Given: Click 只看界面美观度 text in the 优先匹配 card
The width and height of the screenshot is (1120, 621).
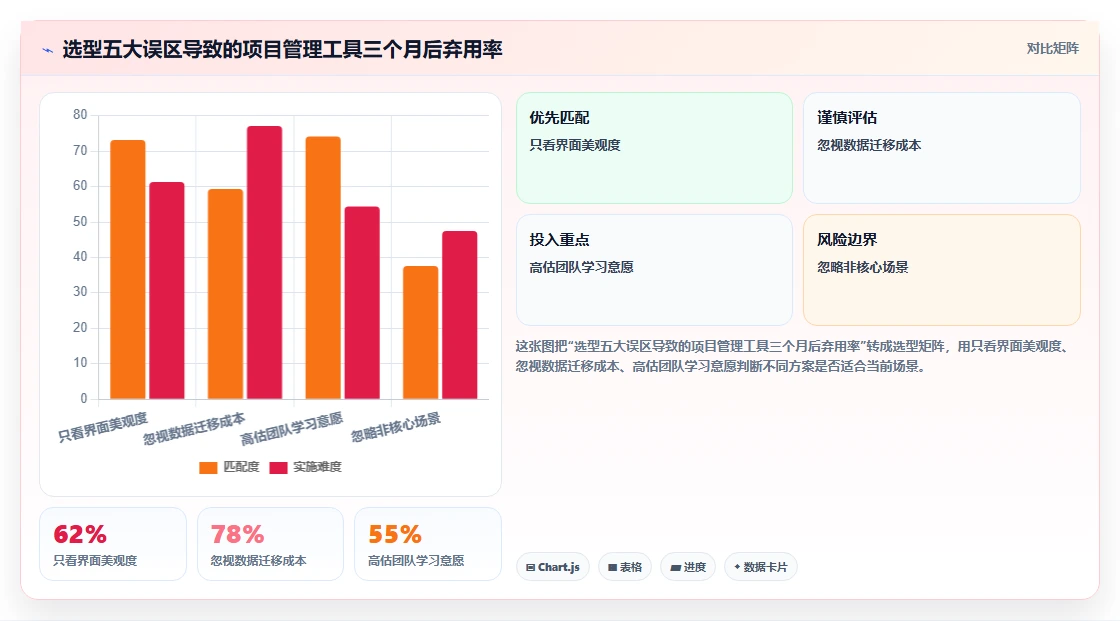Looking at the screenshot, I should (575, 145).
